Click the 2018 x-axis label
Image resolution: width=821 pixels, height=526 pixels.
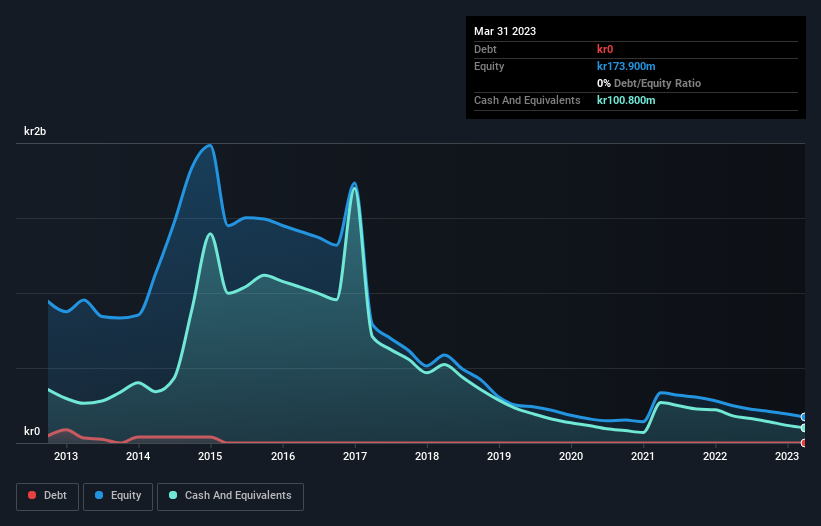[427, 456]
